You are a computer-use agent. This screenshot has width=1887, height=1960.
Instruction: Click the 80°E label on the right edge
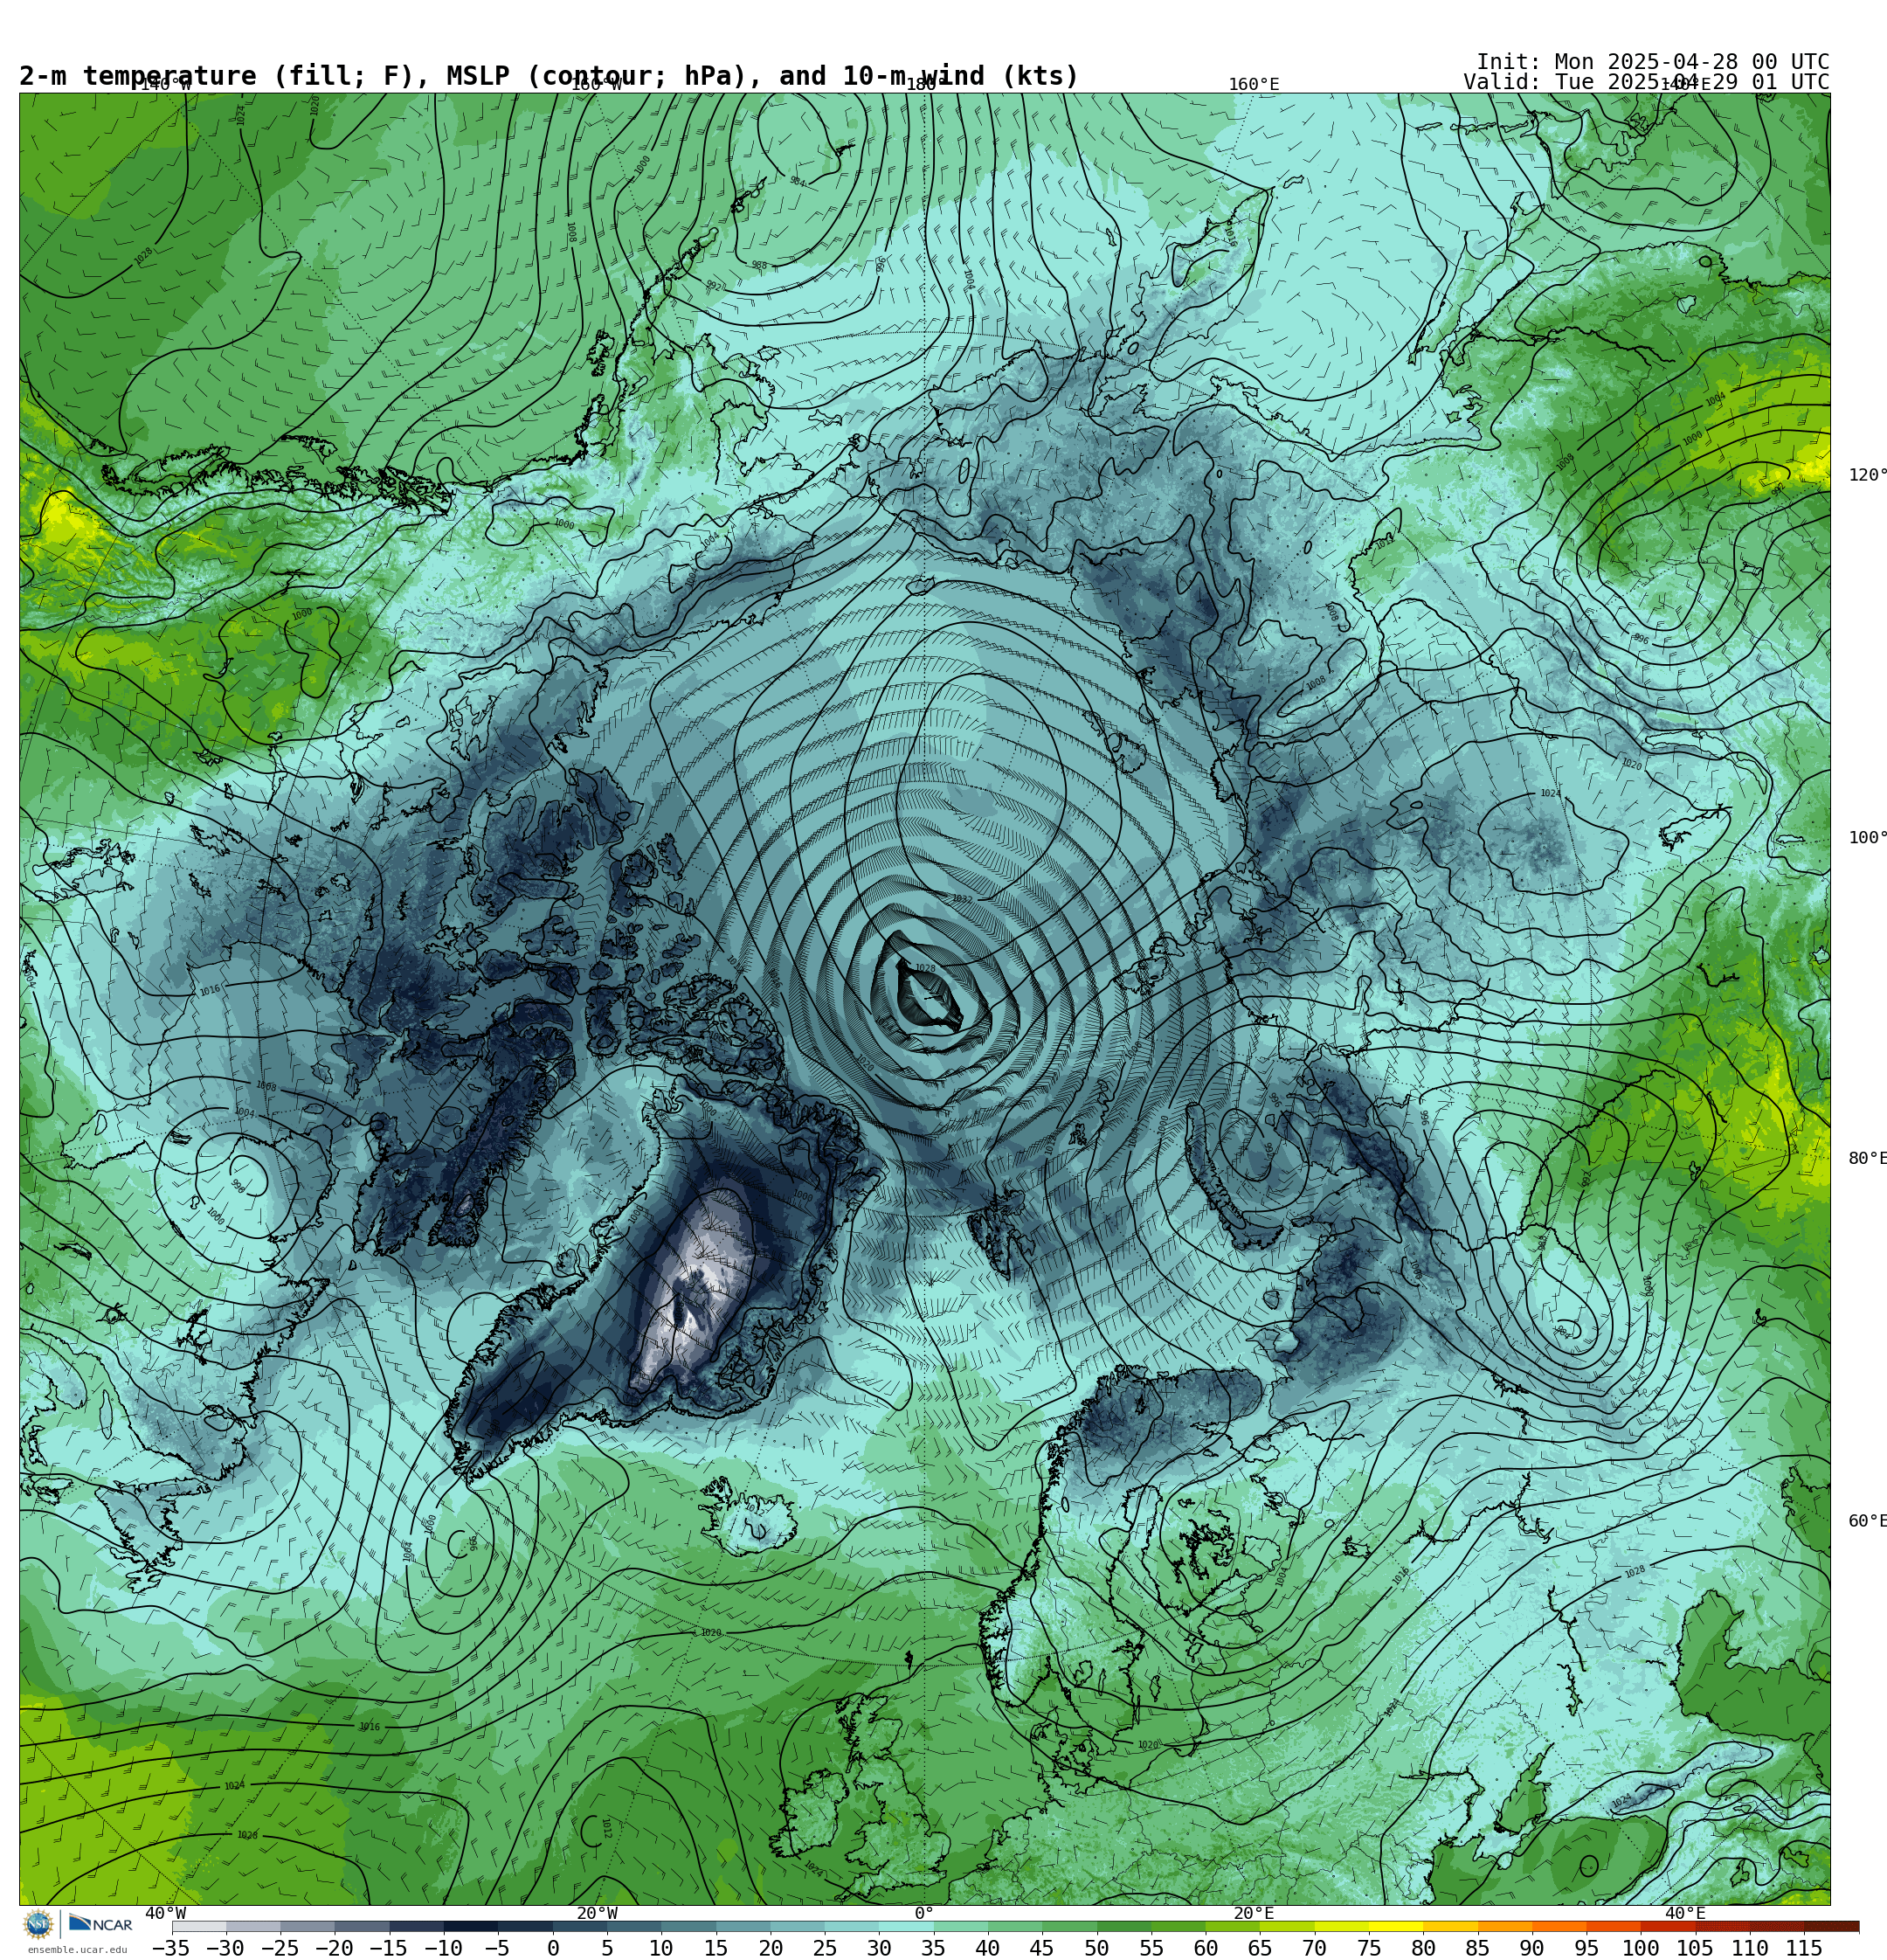click(x=1867, y=1158)
